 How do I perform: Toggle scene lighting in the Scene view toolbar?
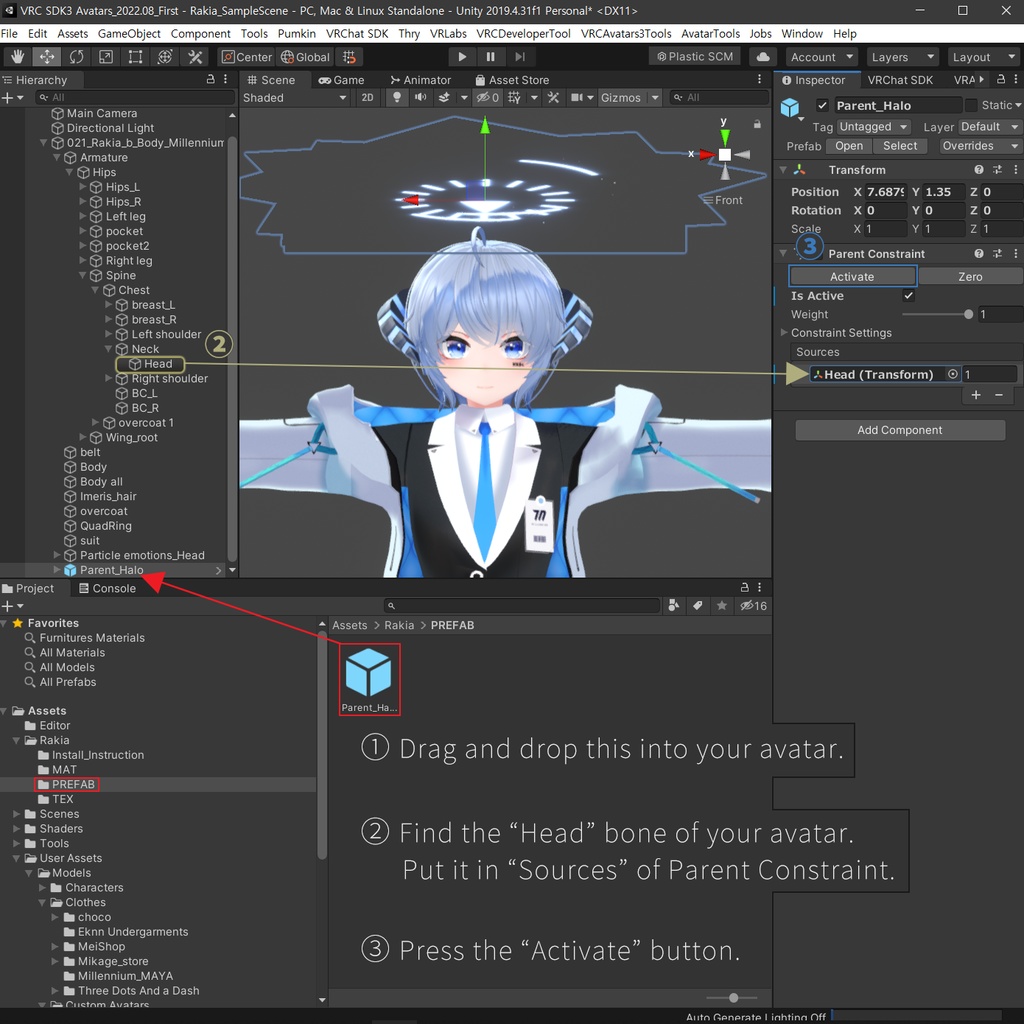pos(396,97)
